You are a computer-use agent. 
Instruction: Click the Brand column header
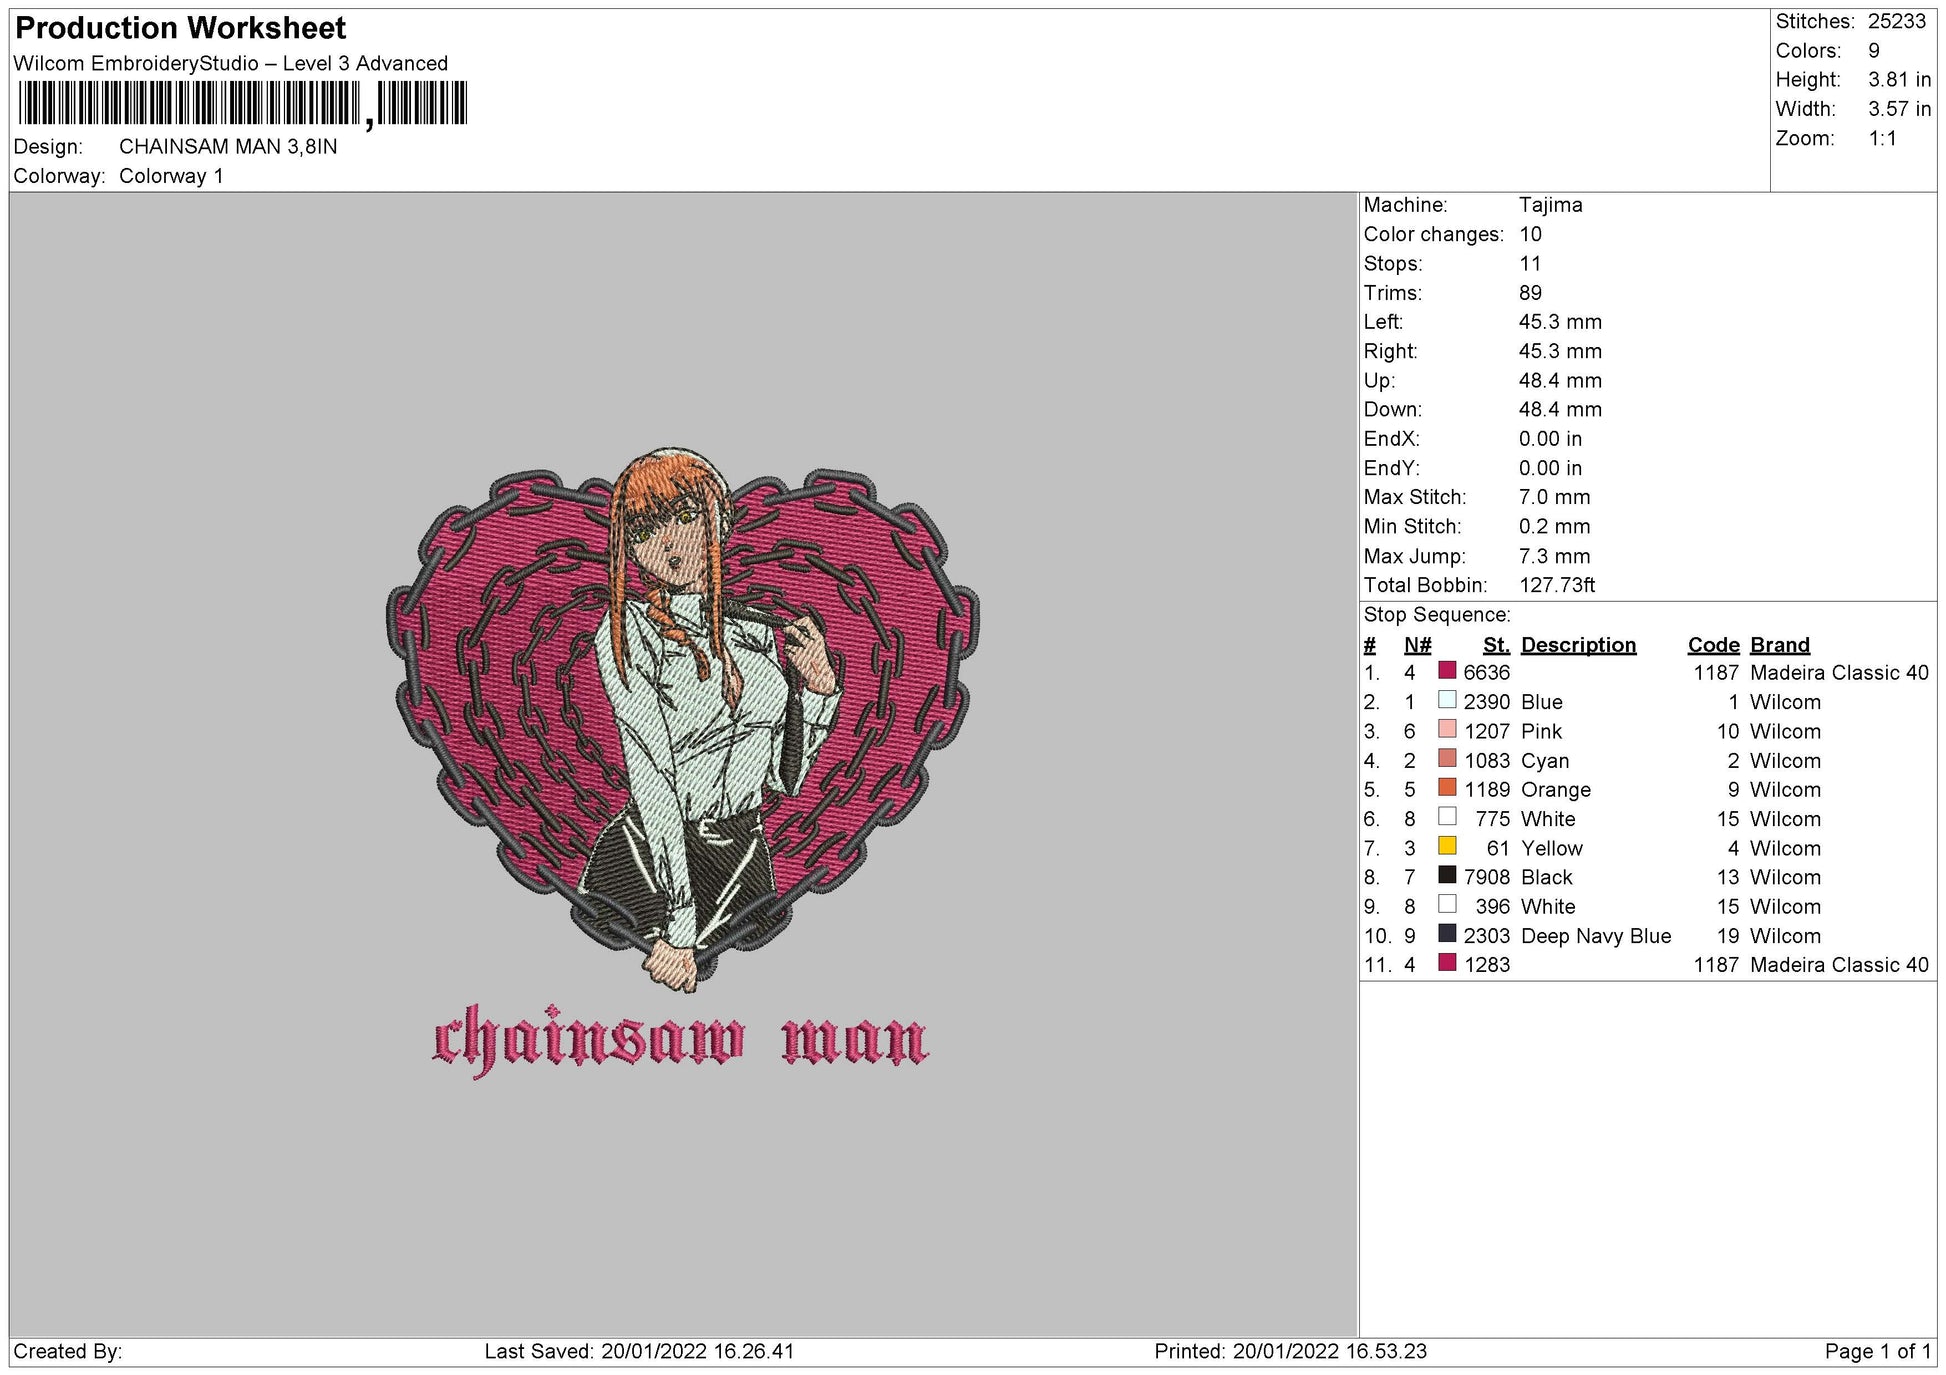[x=1780, y=645]
